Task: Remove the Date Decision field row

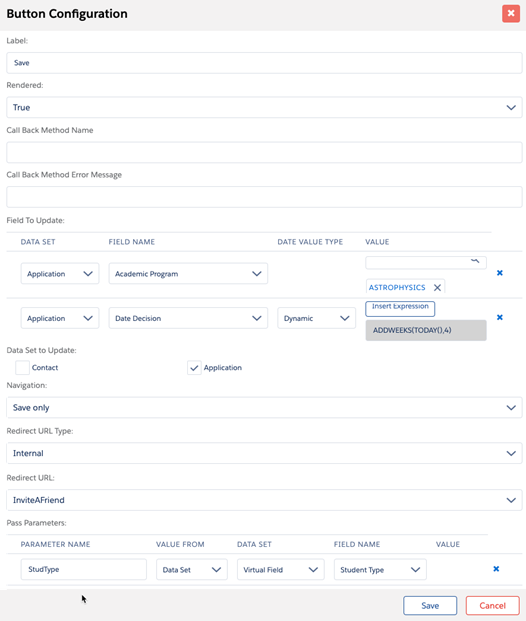Action: pos(499,317)
